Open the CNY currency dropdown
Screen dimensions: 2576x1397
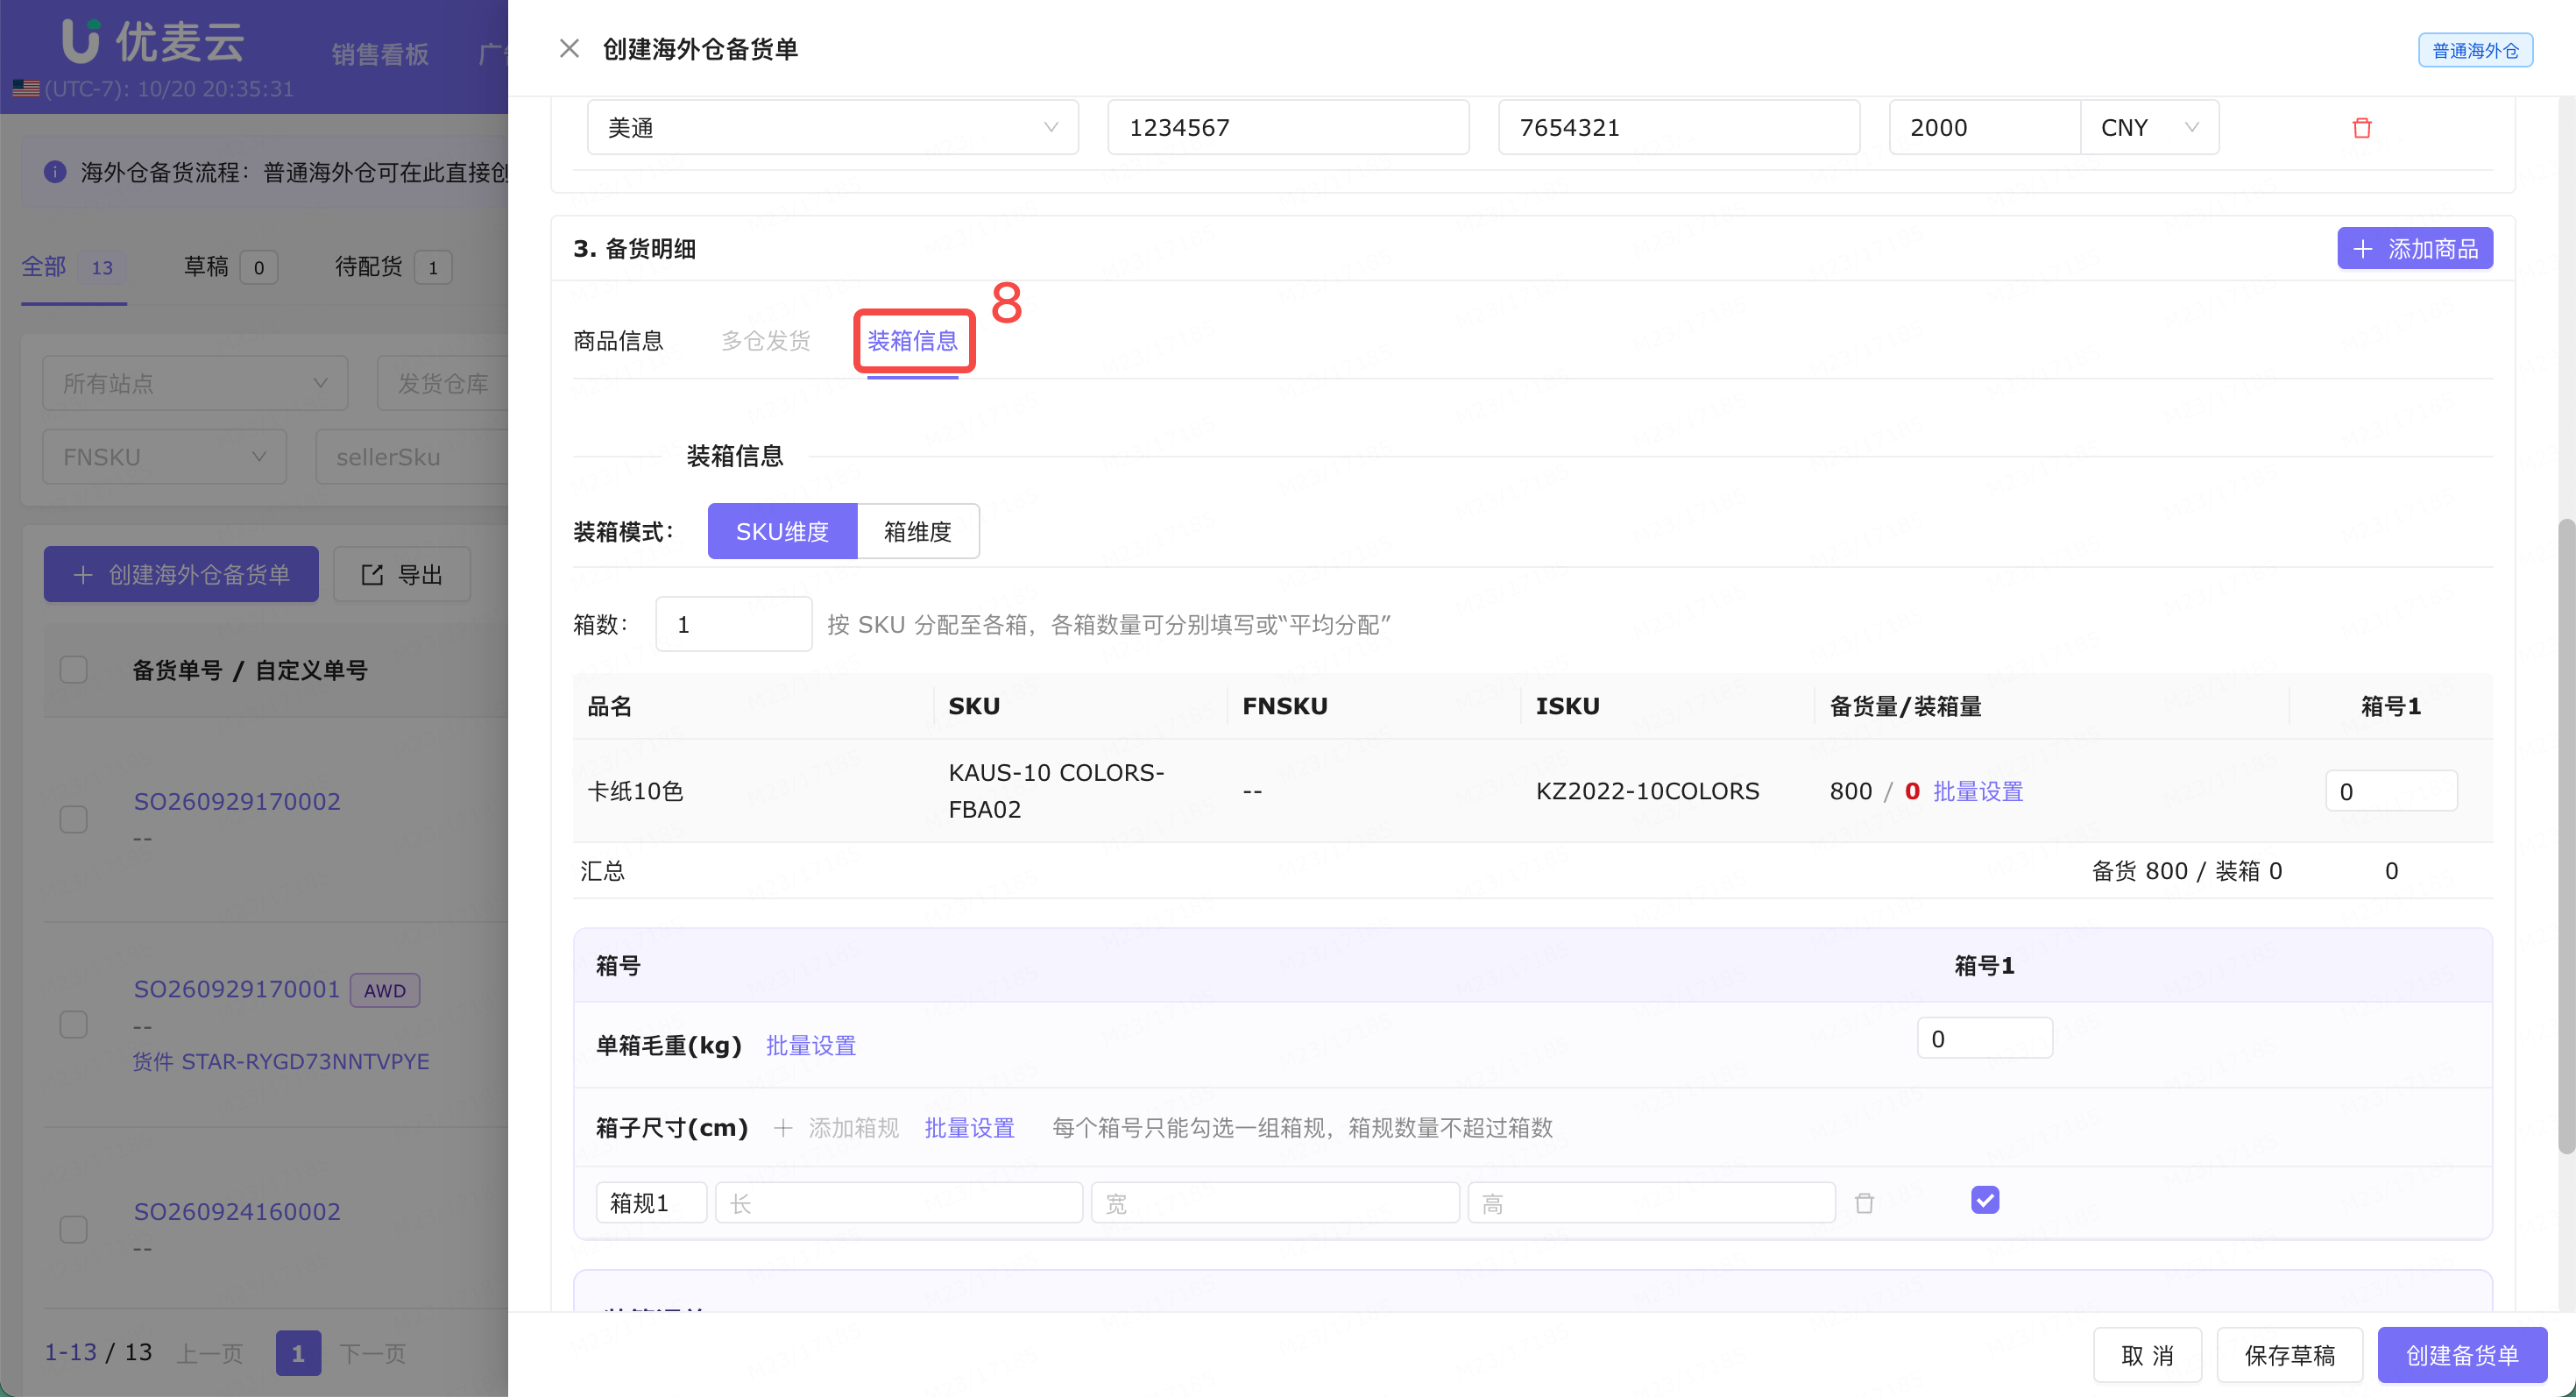point(2149,127)
